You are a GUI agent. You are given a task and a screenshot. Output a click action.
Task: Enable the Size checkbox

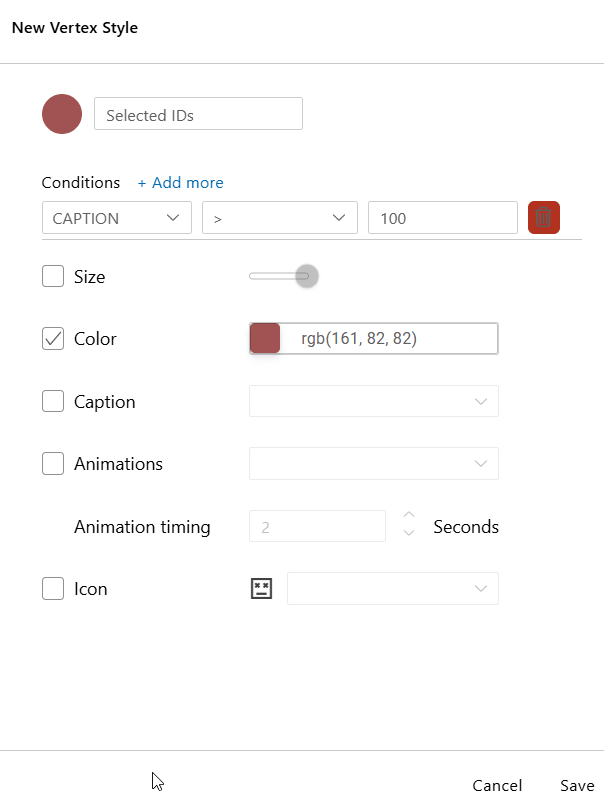point(53,276)
